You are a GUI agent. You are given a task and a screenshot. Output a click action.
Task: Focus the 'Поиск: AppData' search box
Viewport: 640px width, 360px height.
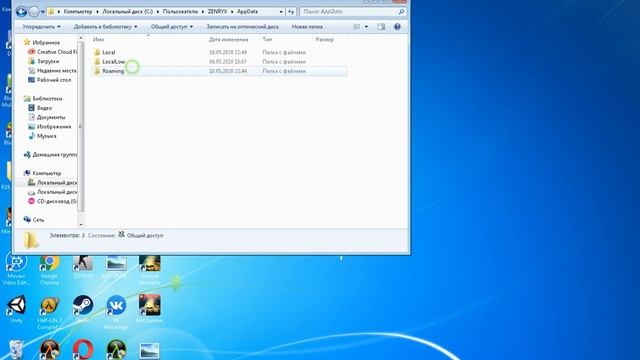pyautogui.click(x=348, y=12)
